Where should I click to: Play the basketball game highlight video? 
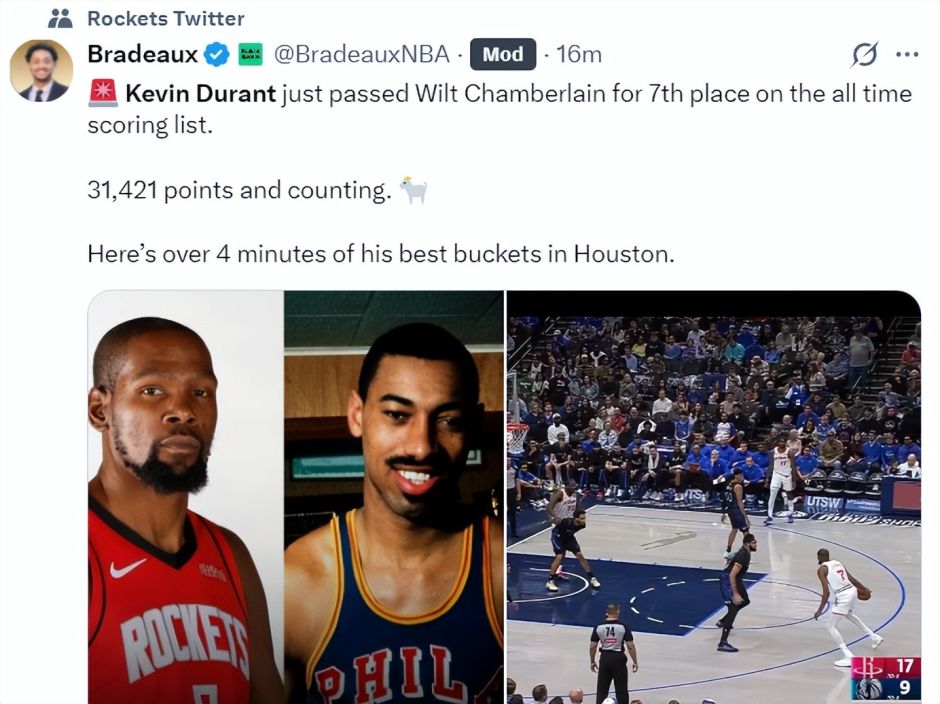pyautogui.click(x=713, y=497)
